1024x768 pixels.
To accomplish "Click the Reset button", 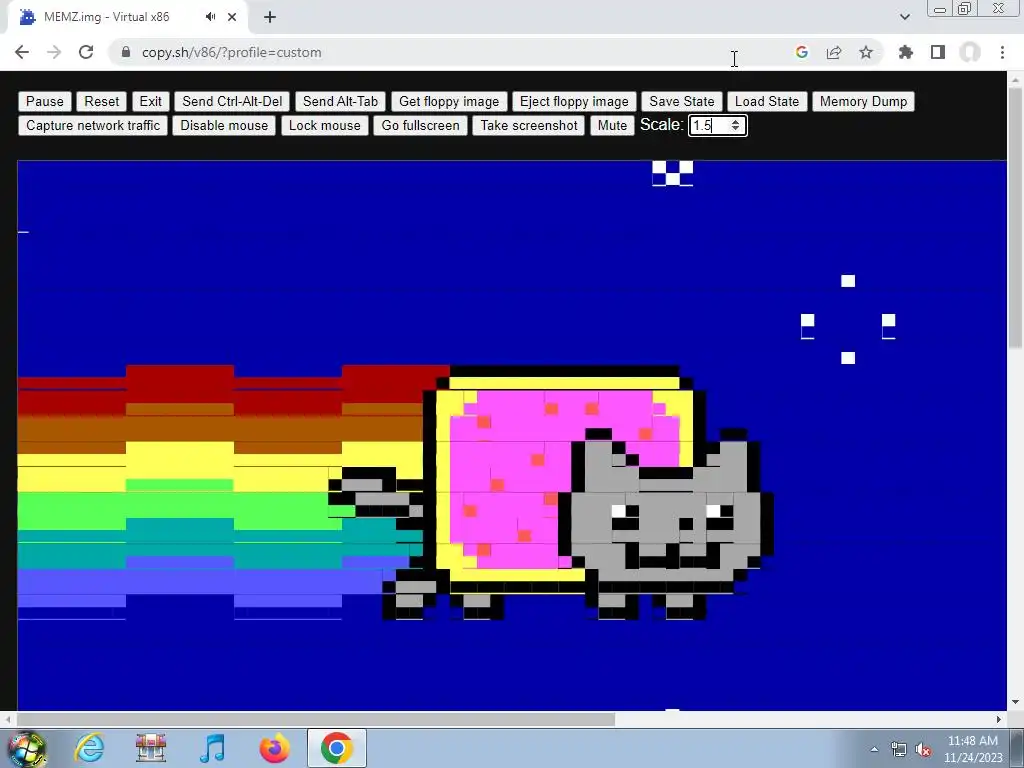I will pyautogui.click(x=102, y=101).
